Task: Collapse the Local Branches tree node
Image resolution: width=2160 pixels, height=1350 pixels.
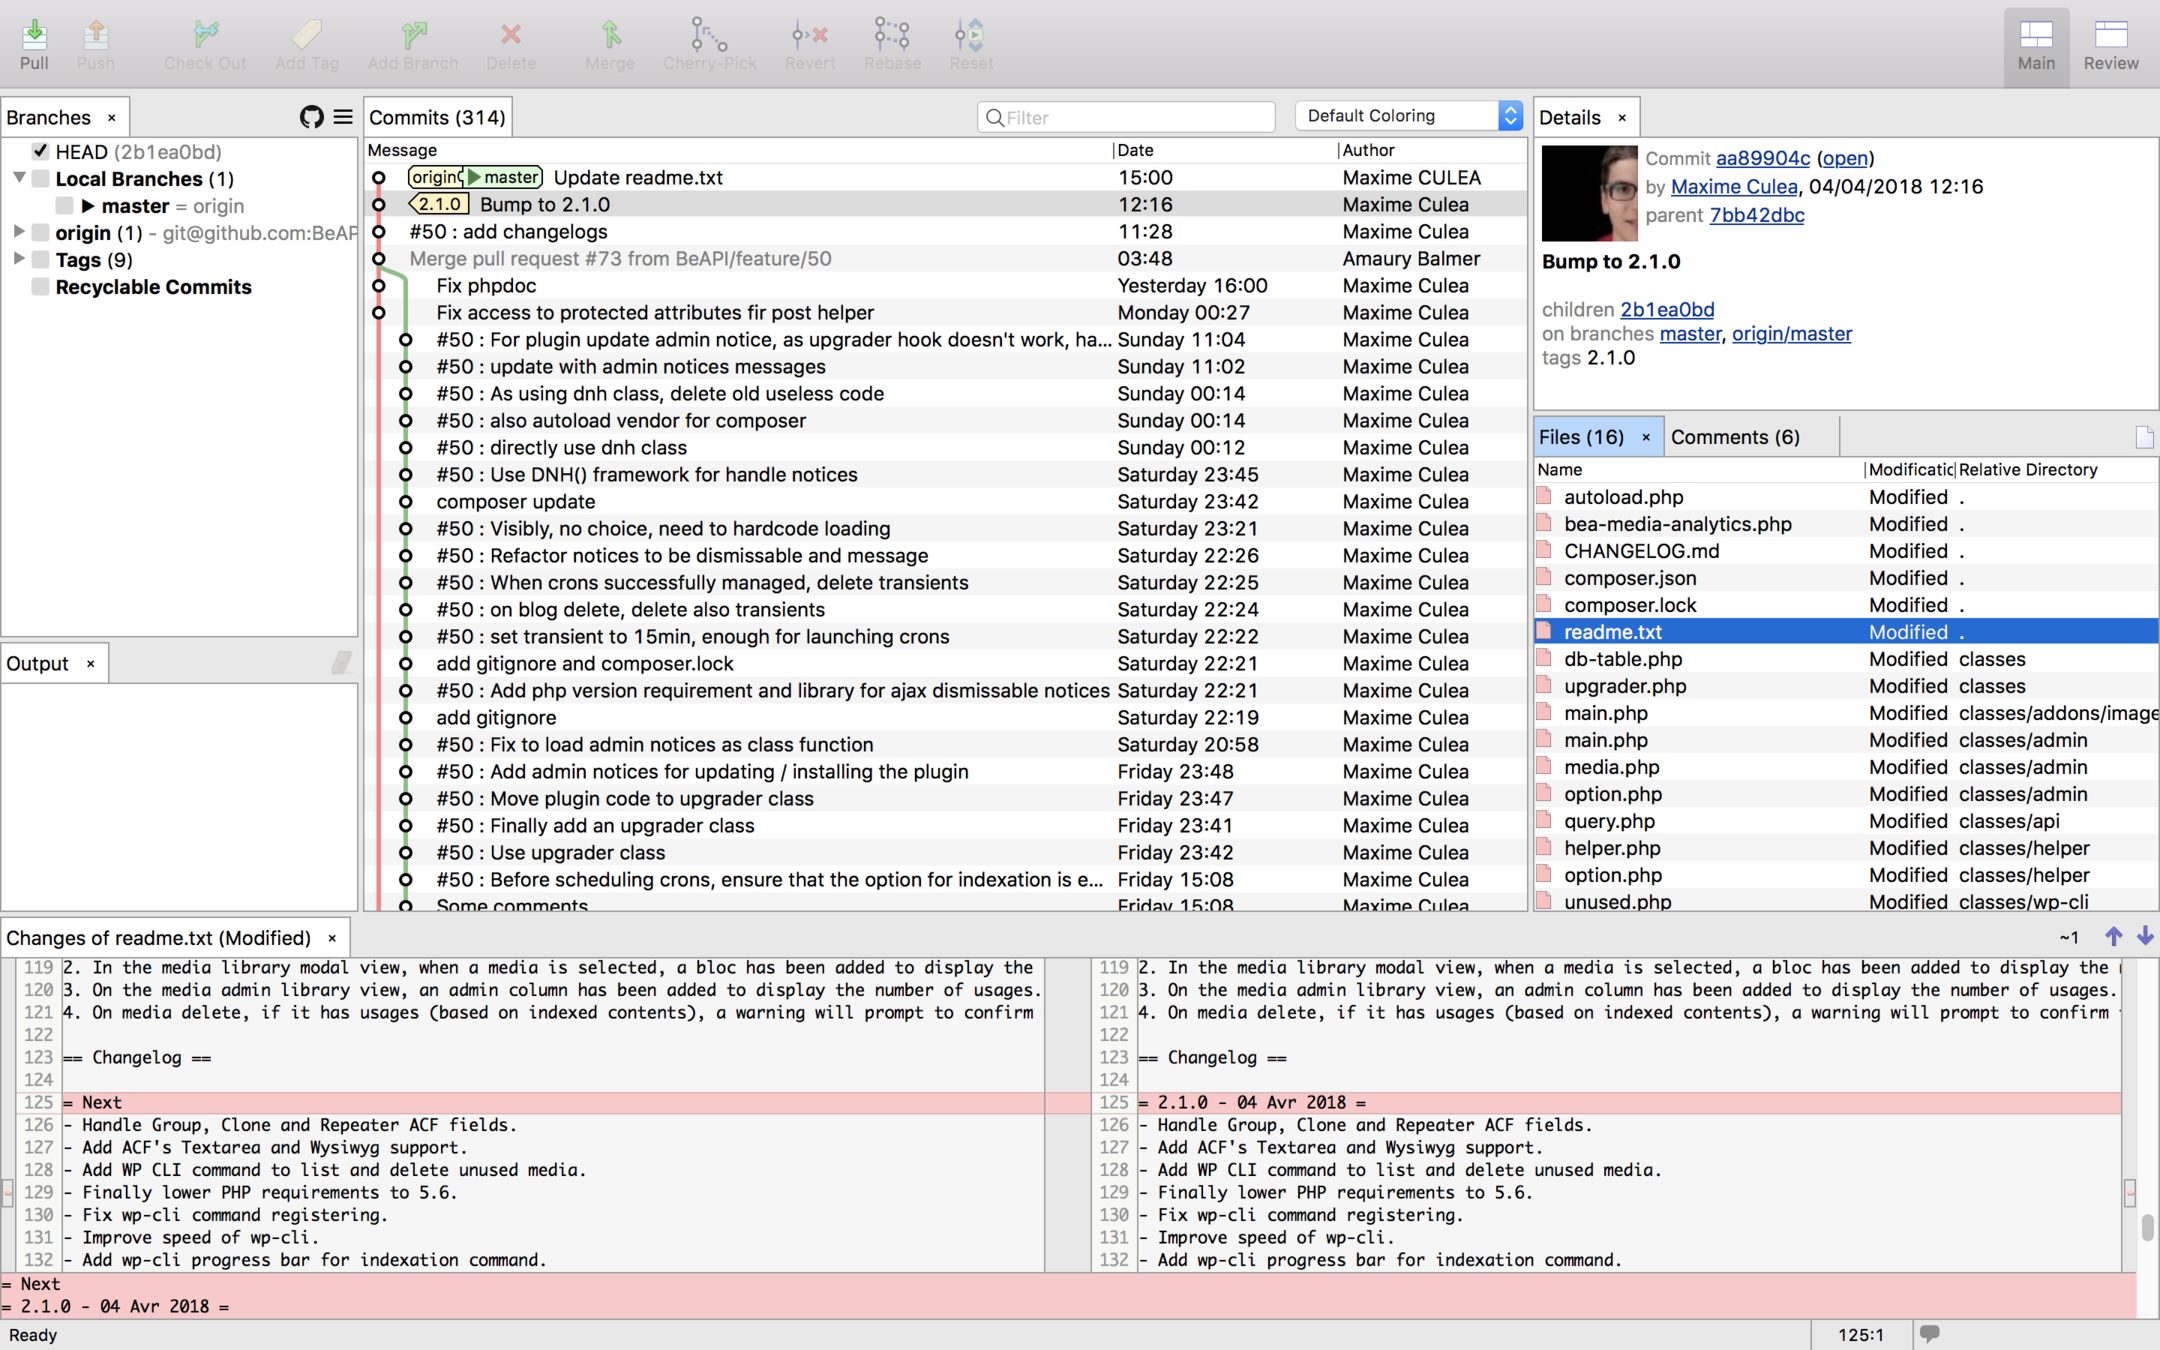Action: pos(18,178)
